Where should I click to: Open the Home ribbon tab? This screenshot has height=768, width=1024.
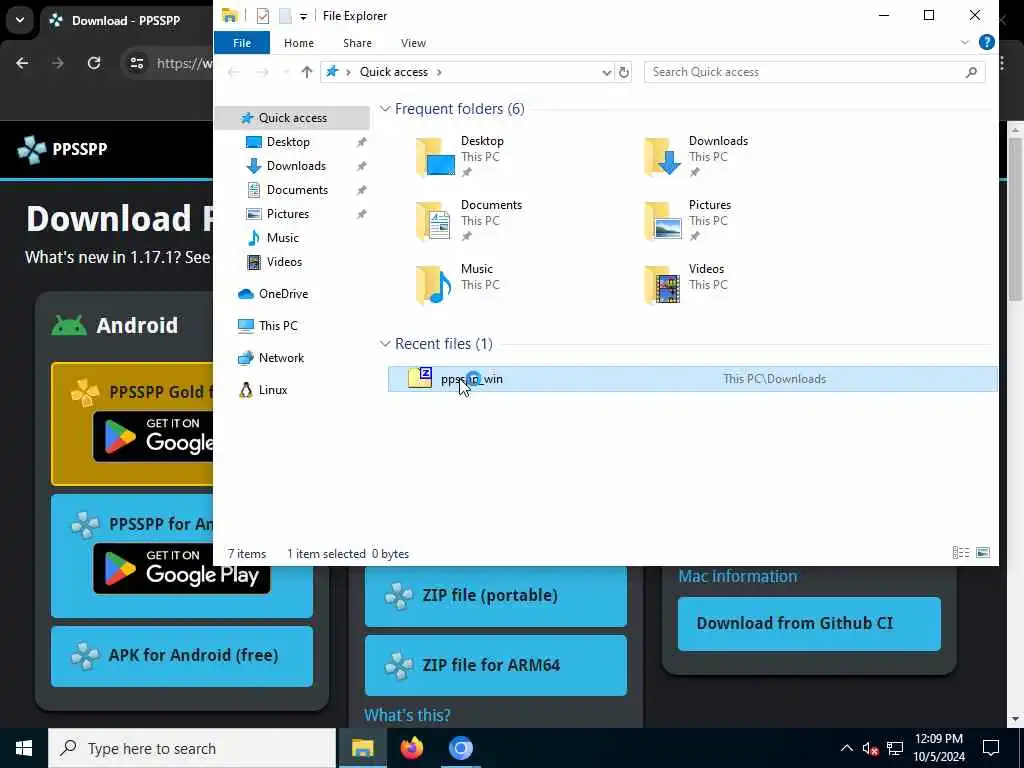coord(299,43)
